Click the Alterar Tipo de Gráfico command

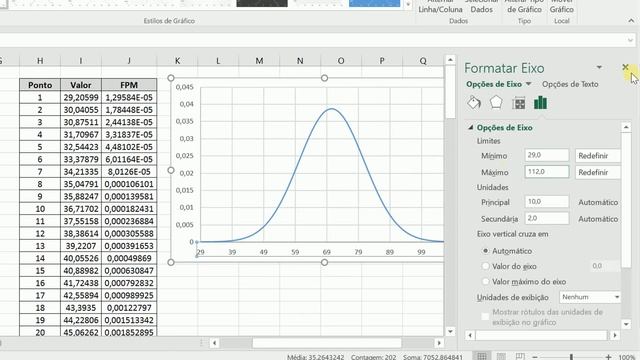tap(524, 7)
